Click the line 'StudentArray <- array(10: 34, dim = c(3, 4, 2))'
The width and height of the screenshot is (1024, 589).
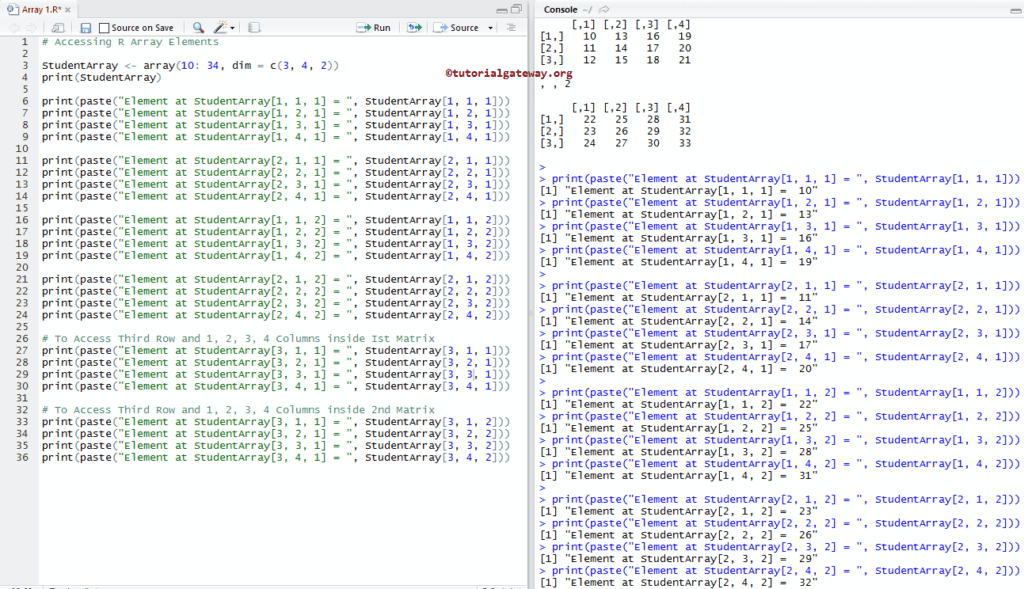coord(191,65)
